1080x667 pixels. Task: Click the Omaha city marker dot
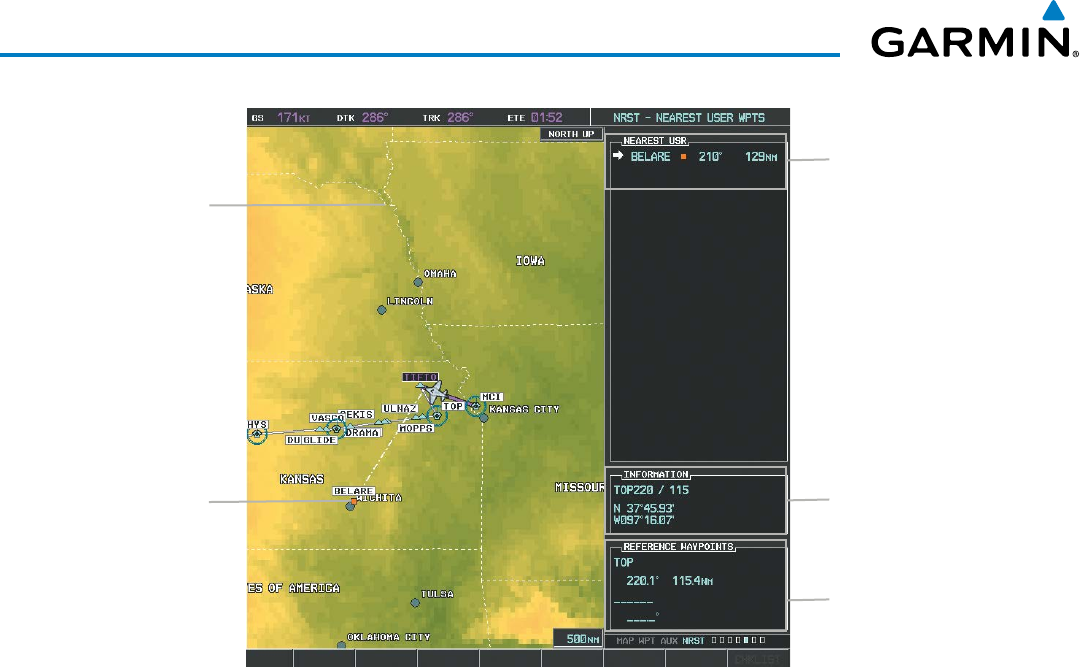click(x=418, y=282)
